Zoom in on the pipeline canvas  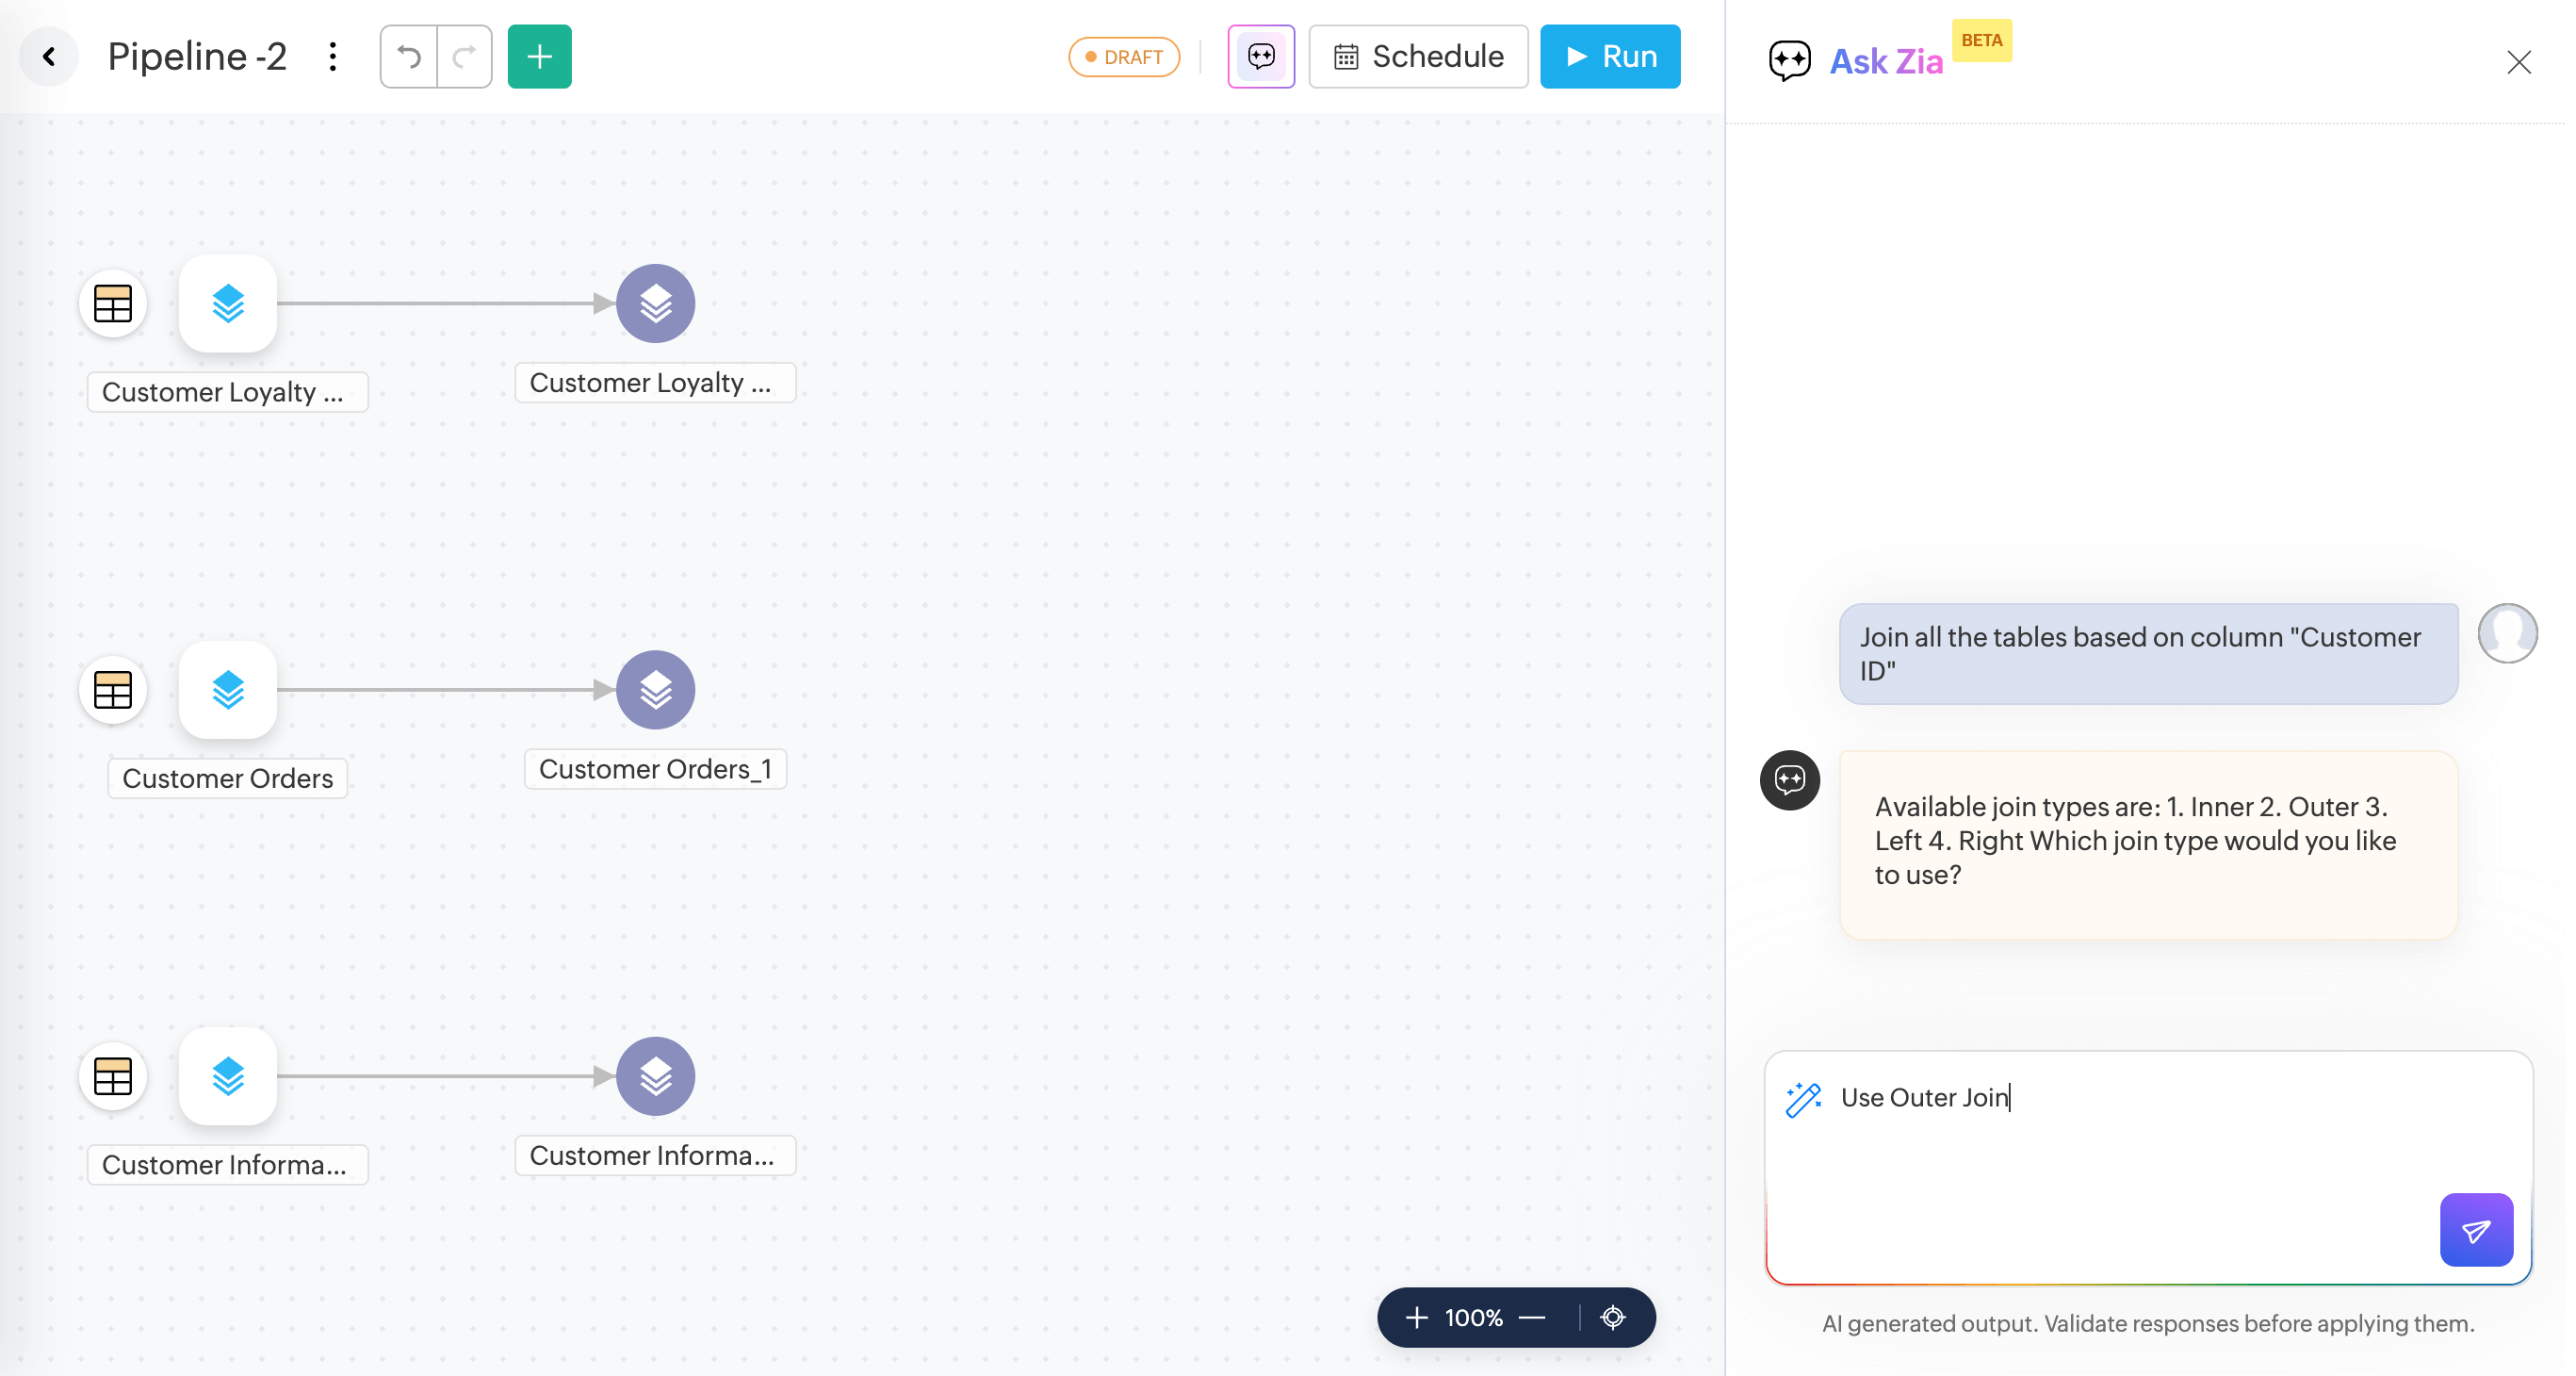coord(1416,1318)
